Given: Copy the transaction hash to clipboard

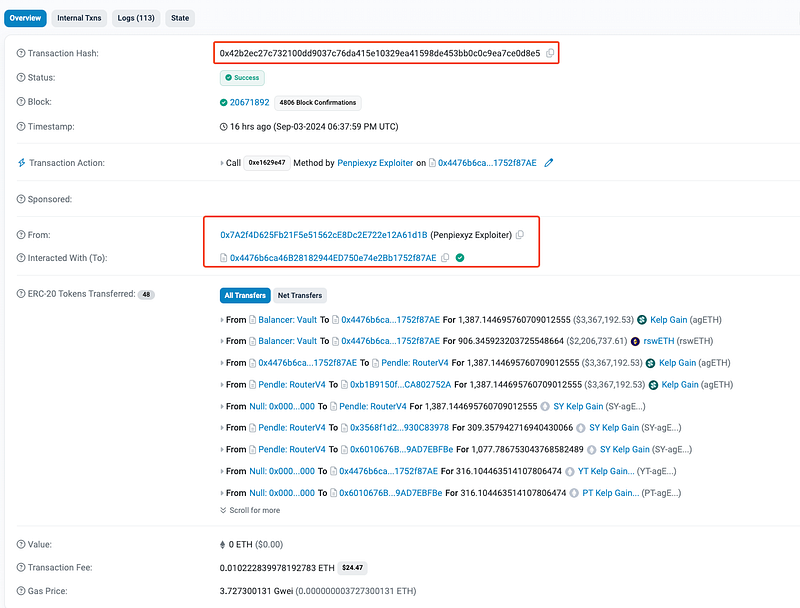Looking at the screenshot, I should pos(550,53).
